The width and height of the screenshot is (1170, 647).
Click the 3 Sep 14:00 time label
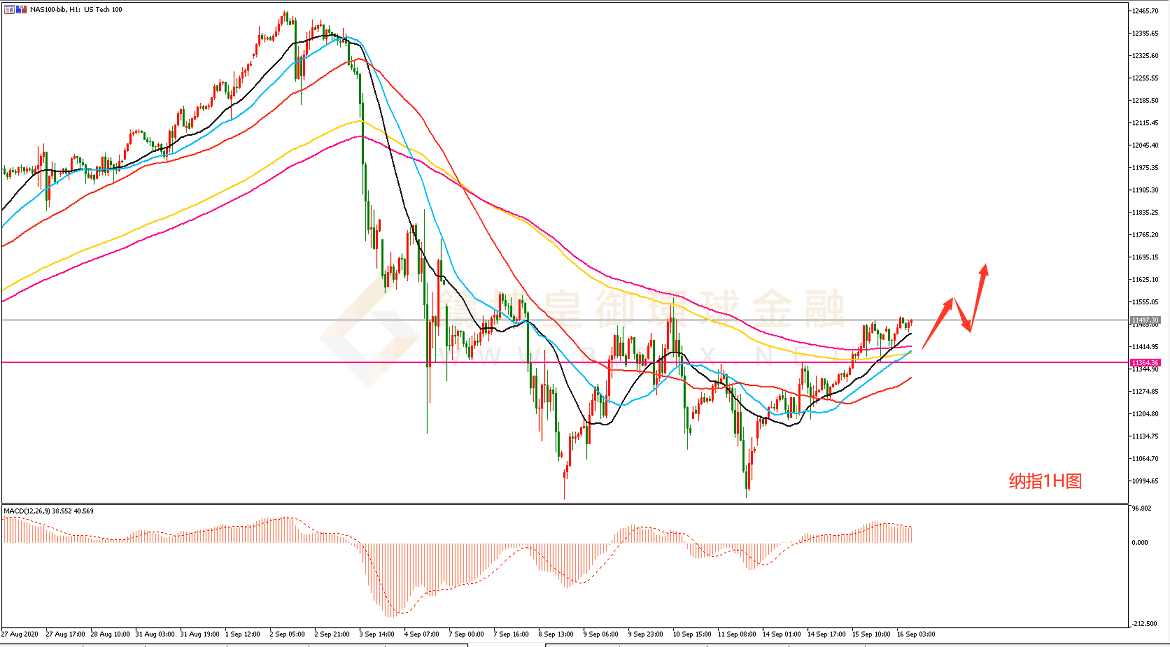(380, 634)
